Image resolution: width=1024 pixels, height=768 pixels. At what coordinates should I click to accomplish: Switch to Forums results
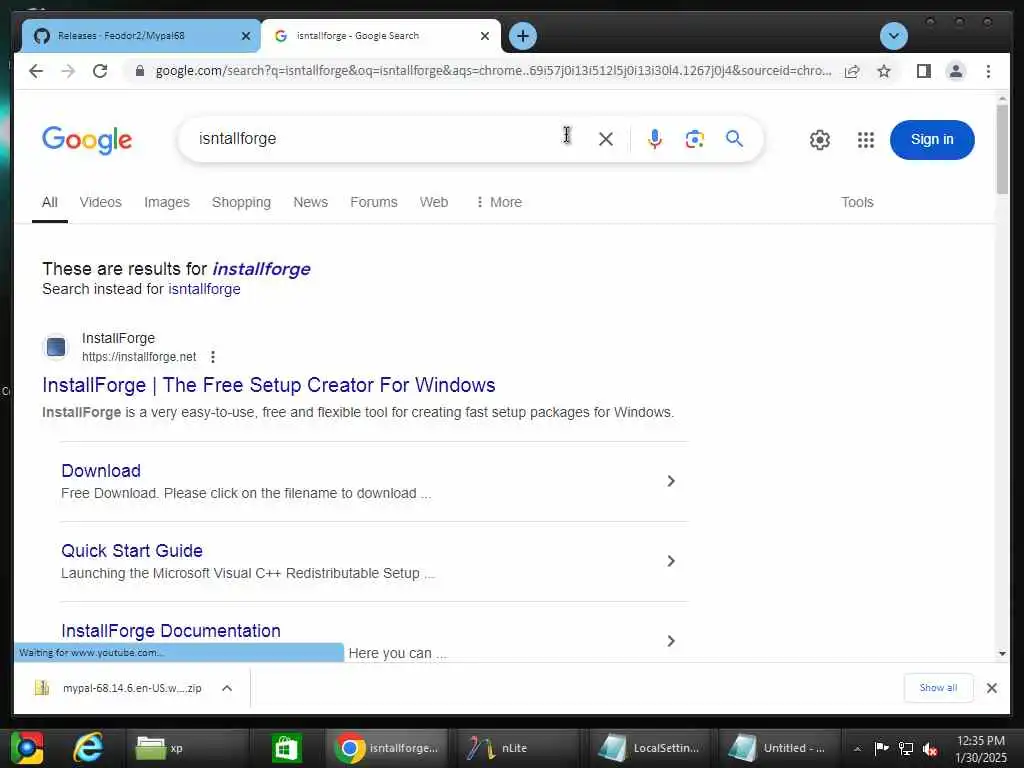[374, 202]
